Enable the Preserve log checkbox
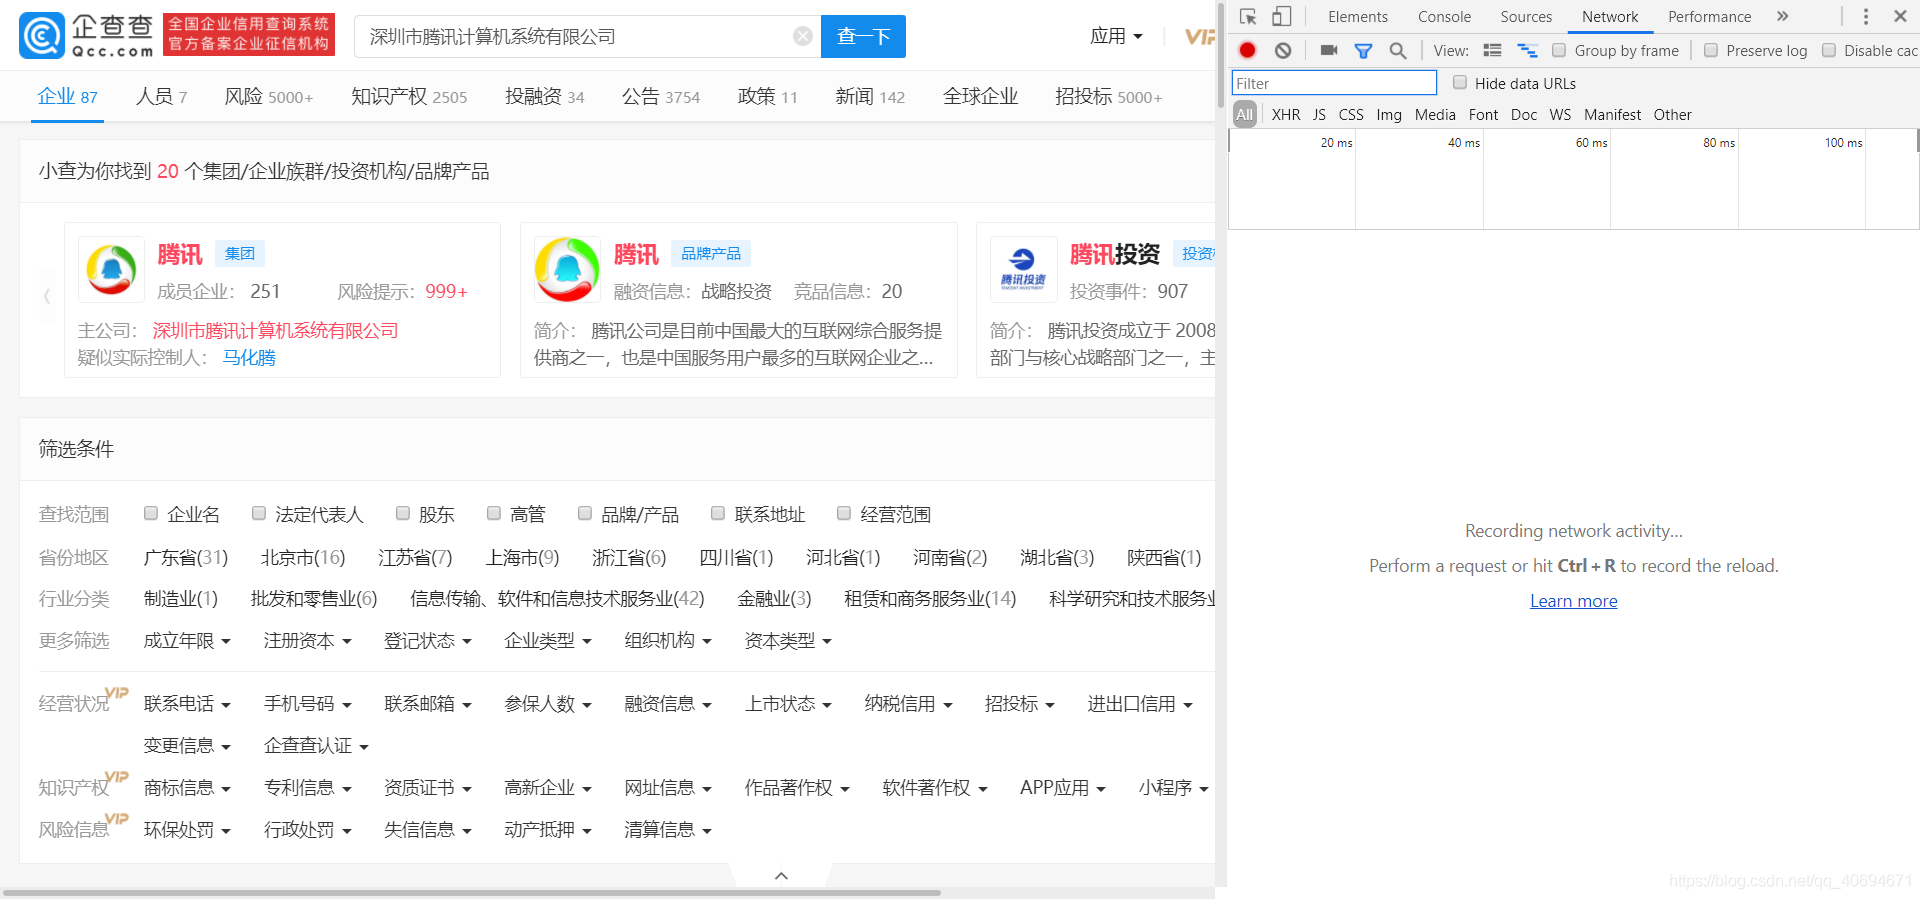The image size is (1920, 899). tap(1711, 50)
